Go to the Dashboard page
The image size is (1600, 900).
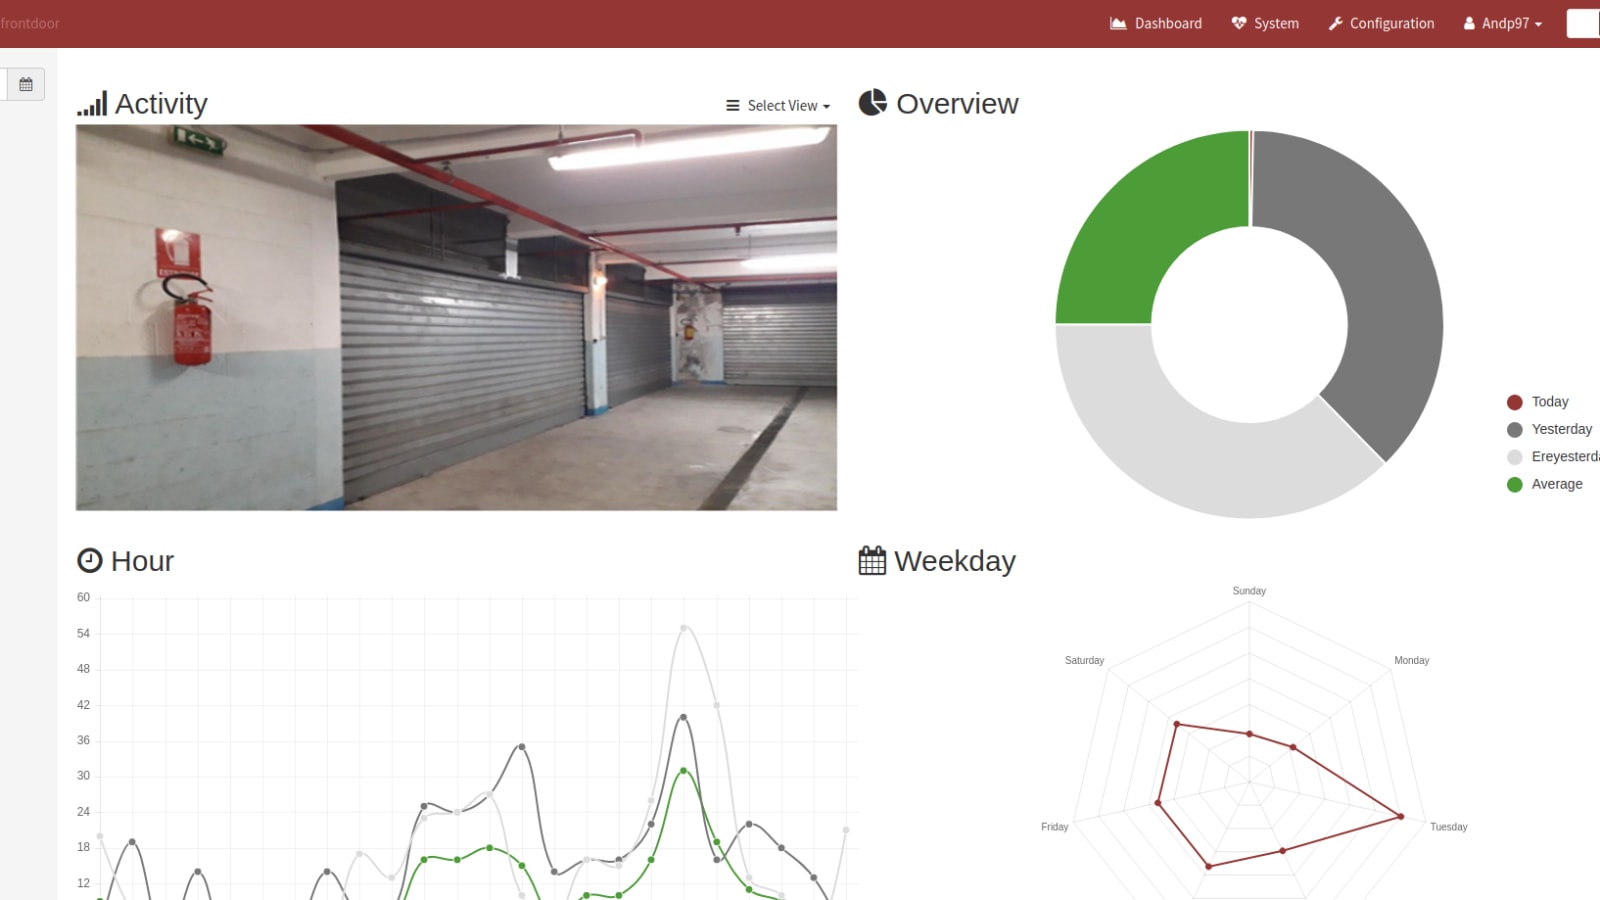click(x=1156, y=23)
